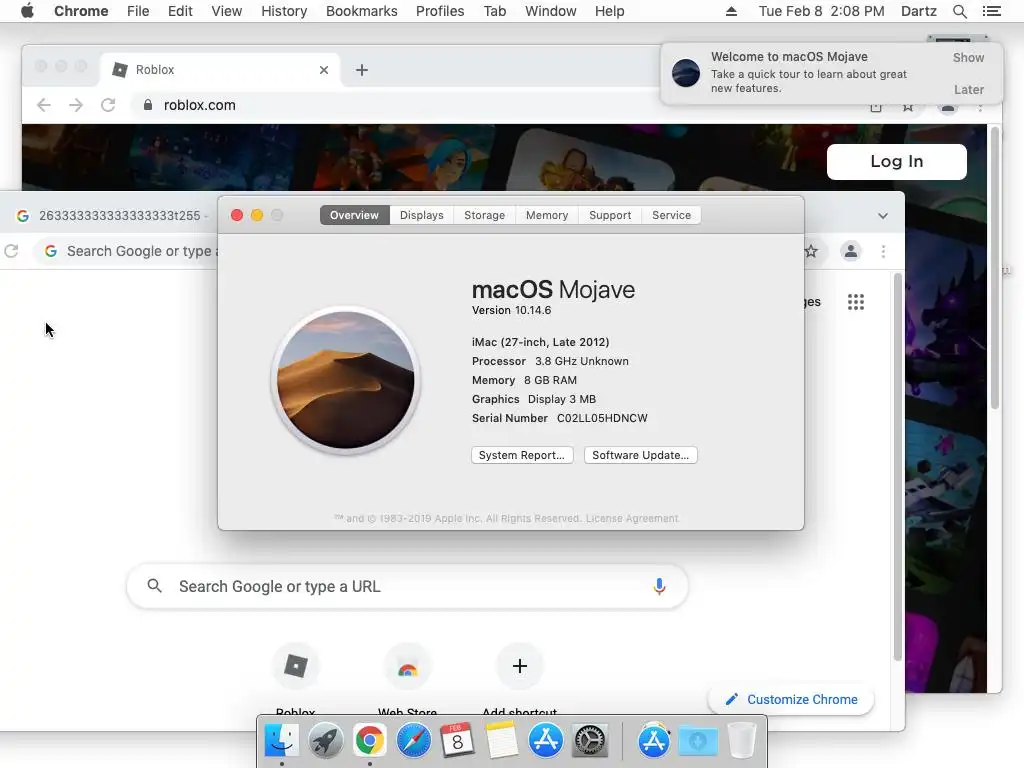Open the Bookmarks menu
Viewport: 1024px width, 768px height.
[361, 11]
